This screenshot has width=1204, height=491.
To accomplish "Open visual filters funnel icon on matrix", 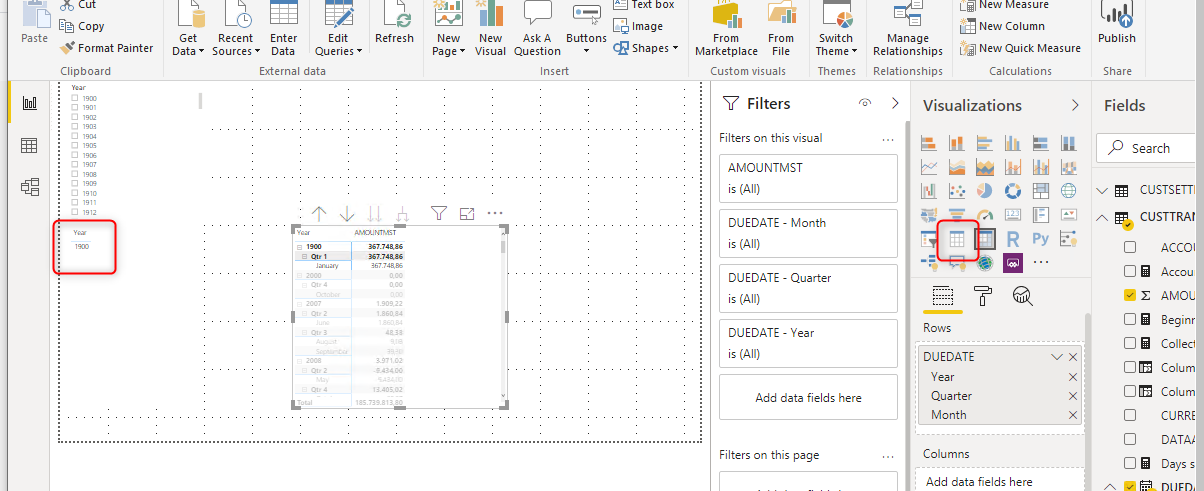I will [438, 213].
